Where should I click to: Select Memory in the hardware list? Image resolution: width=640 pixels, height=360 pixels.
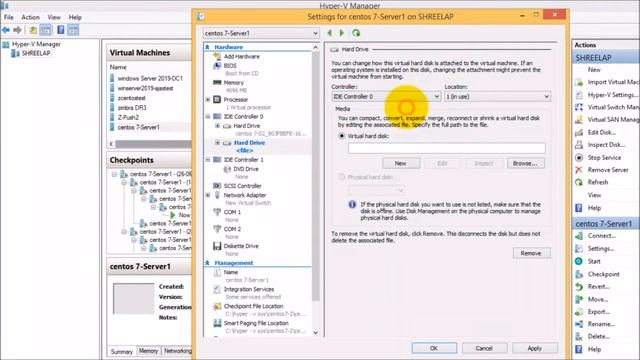pos(233,82)
